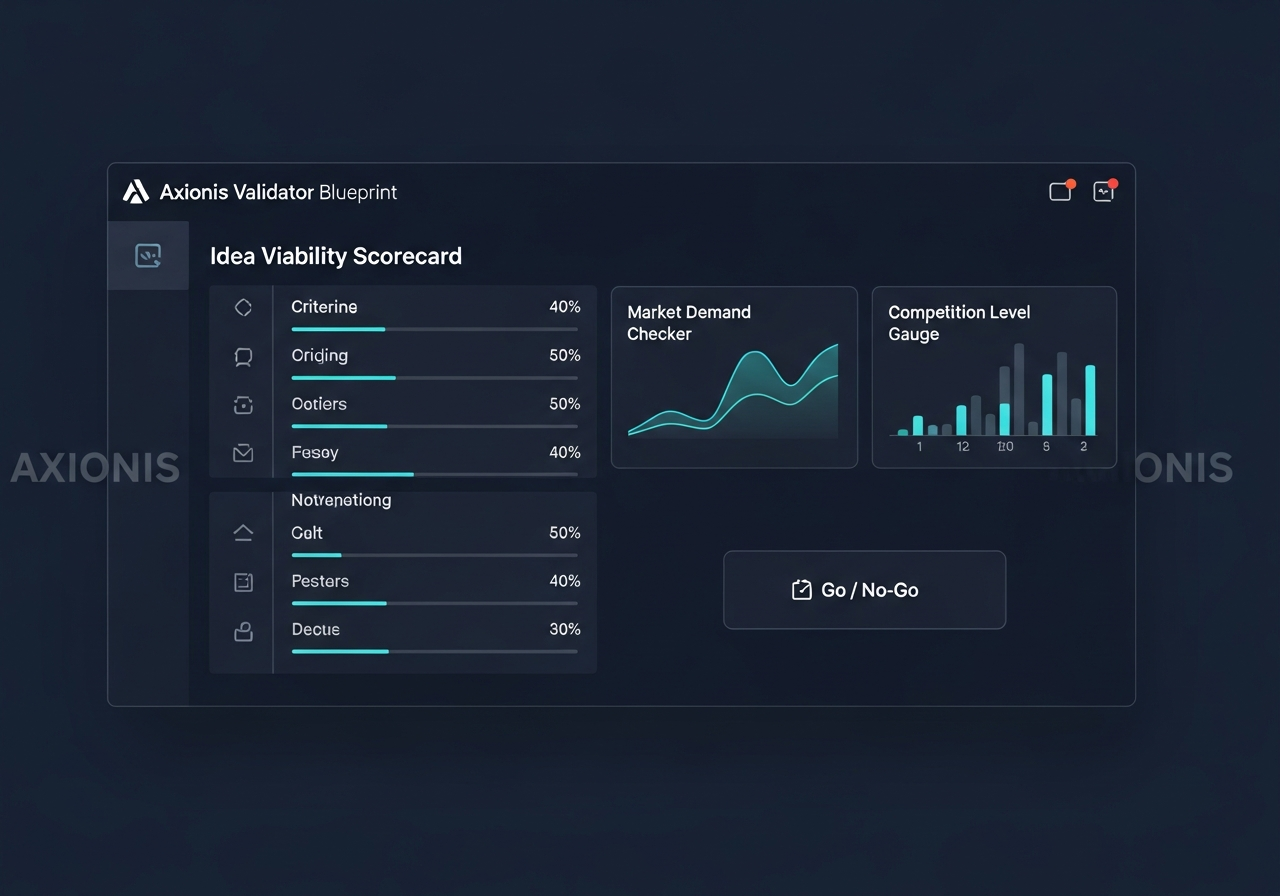
Task: Open the Idea Viability Scorecard heading
Action: [x=336, y=256]
